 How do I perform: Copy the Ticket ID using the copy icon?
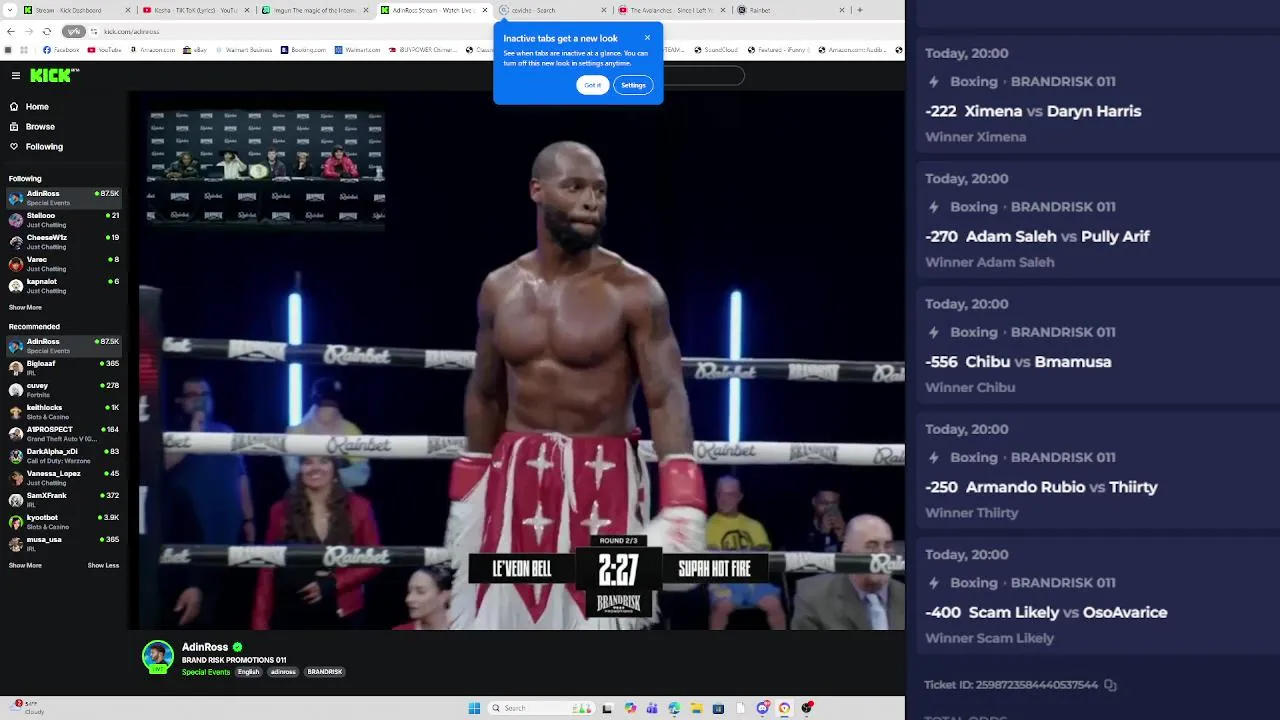(x=1110, y=685)
